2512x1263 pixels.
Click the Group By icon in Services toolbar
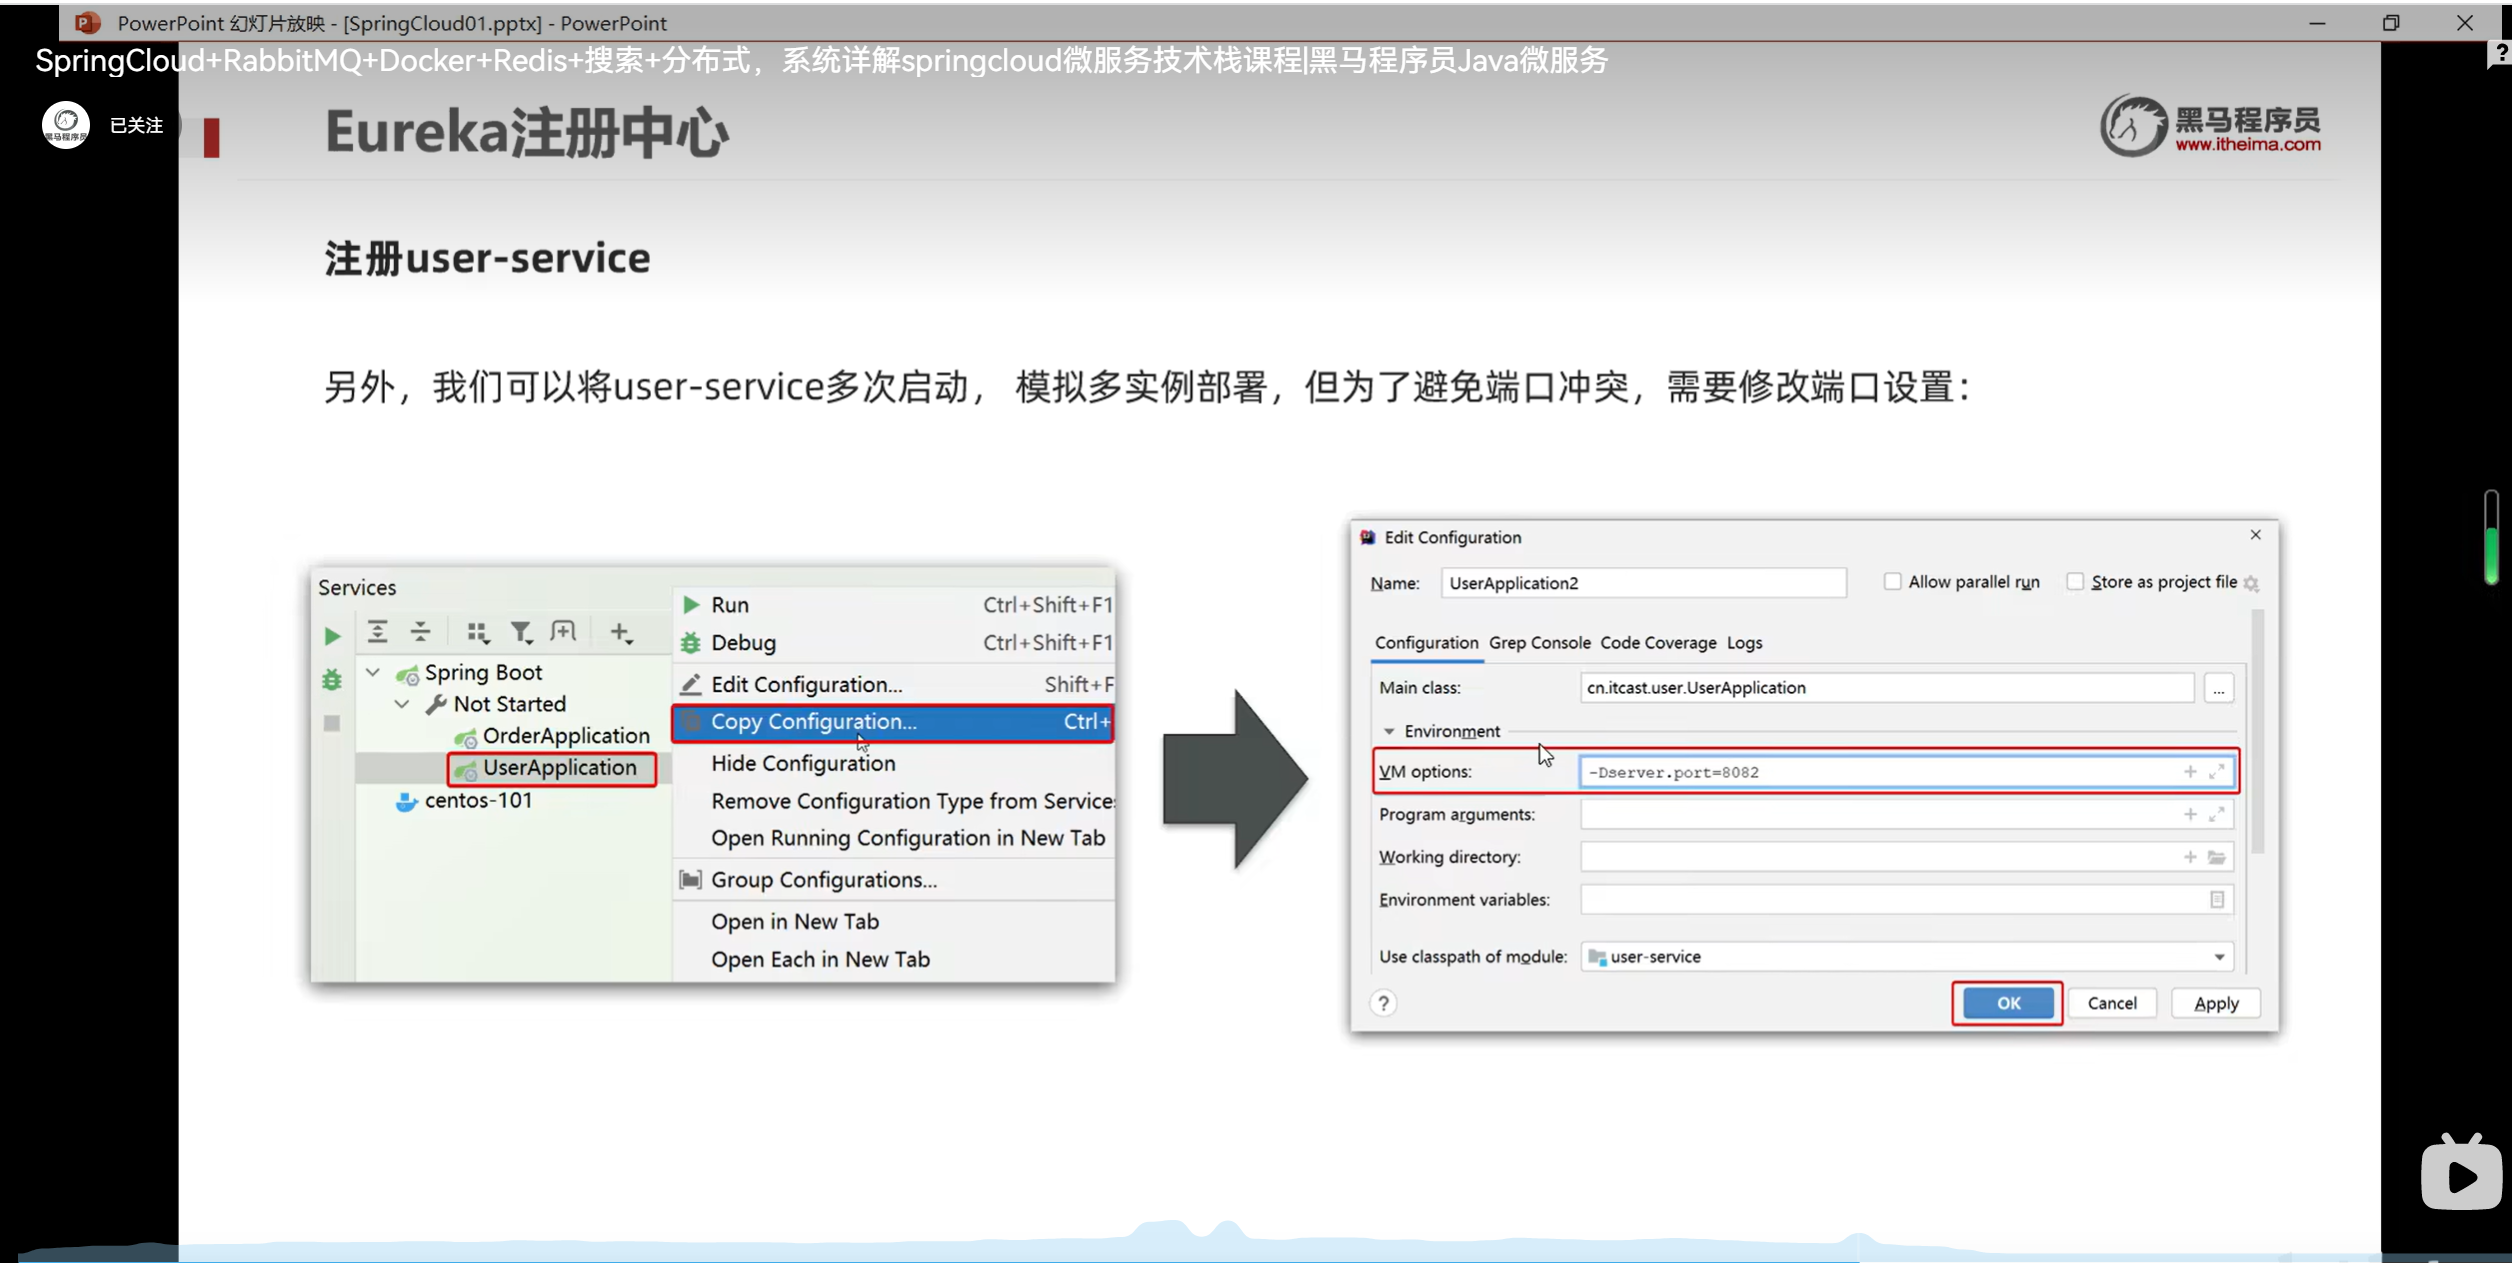(x=477, y=632)
